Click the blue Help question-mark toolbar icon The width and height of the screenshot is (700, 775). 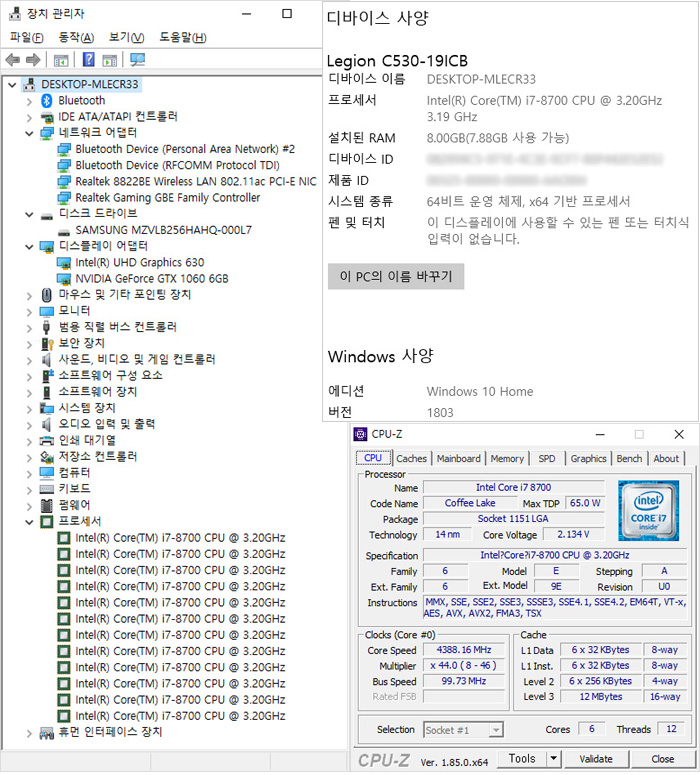point(88,60)
